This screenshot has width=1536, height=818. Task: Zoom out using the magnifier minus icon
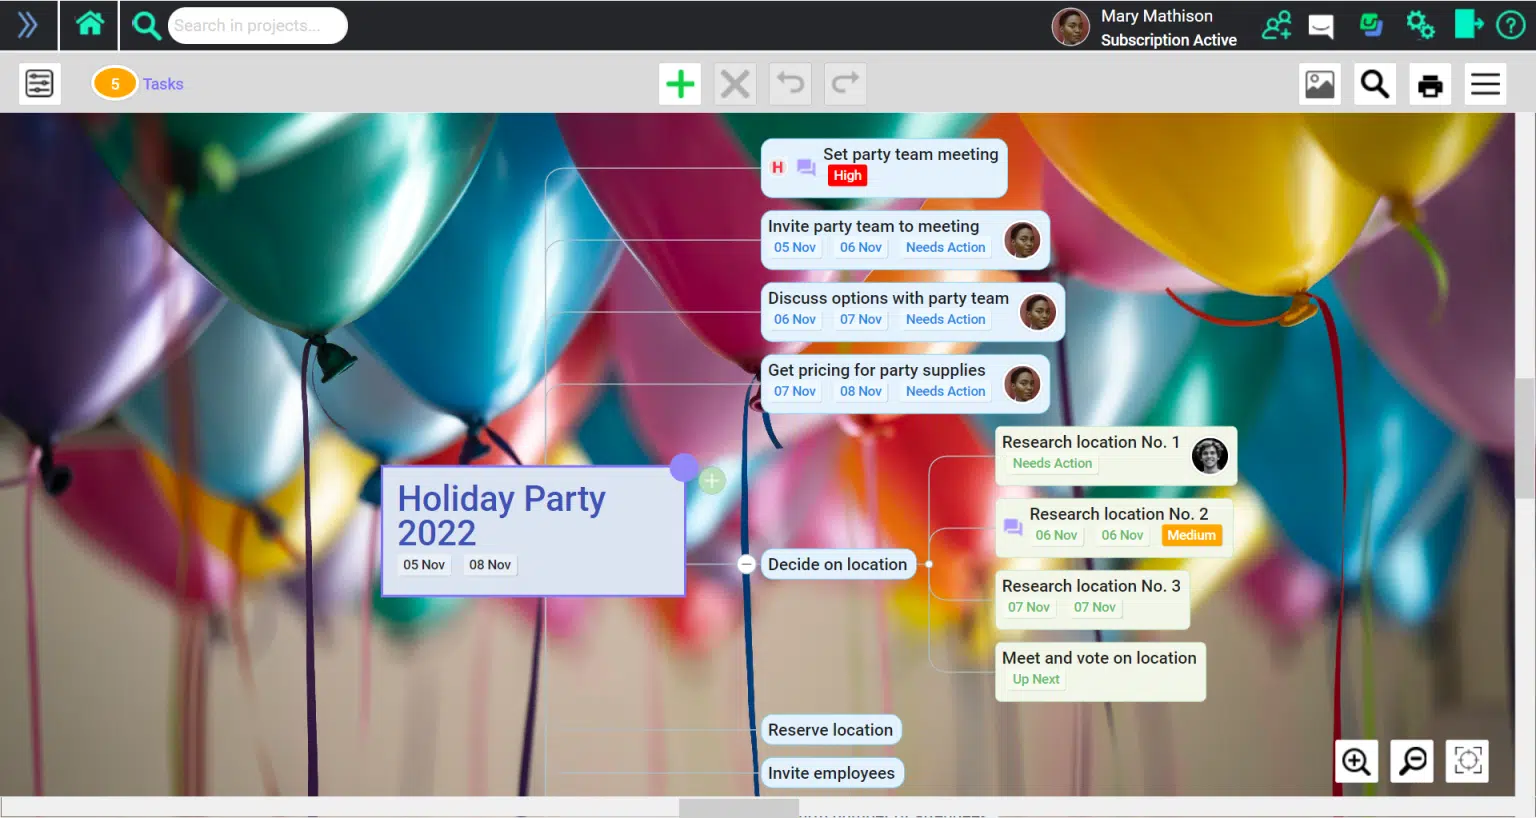(1412, 761)
